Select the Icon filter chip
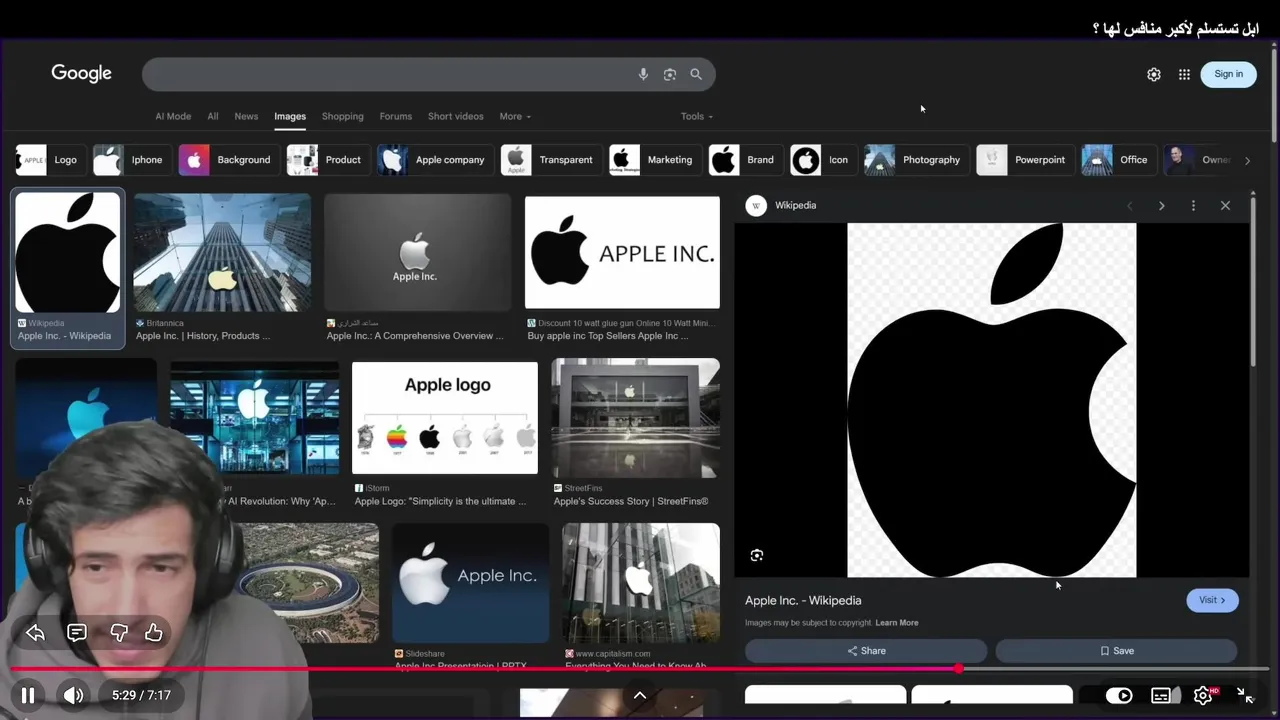Screen dimensions: 1280x720 822,160
